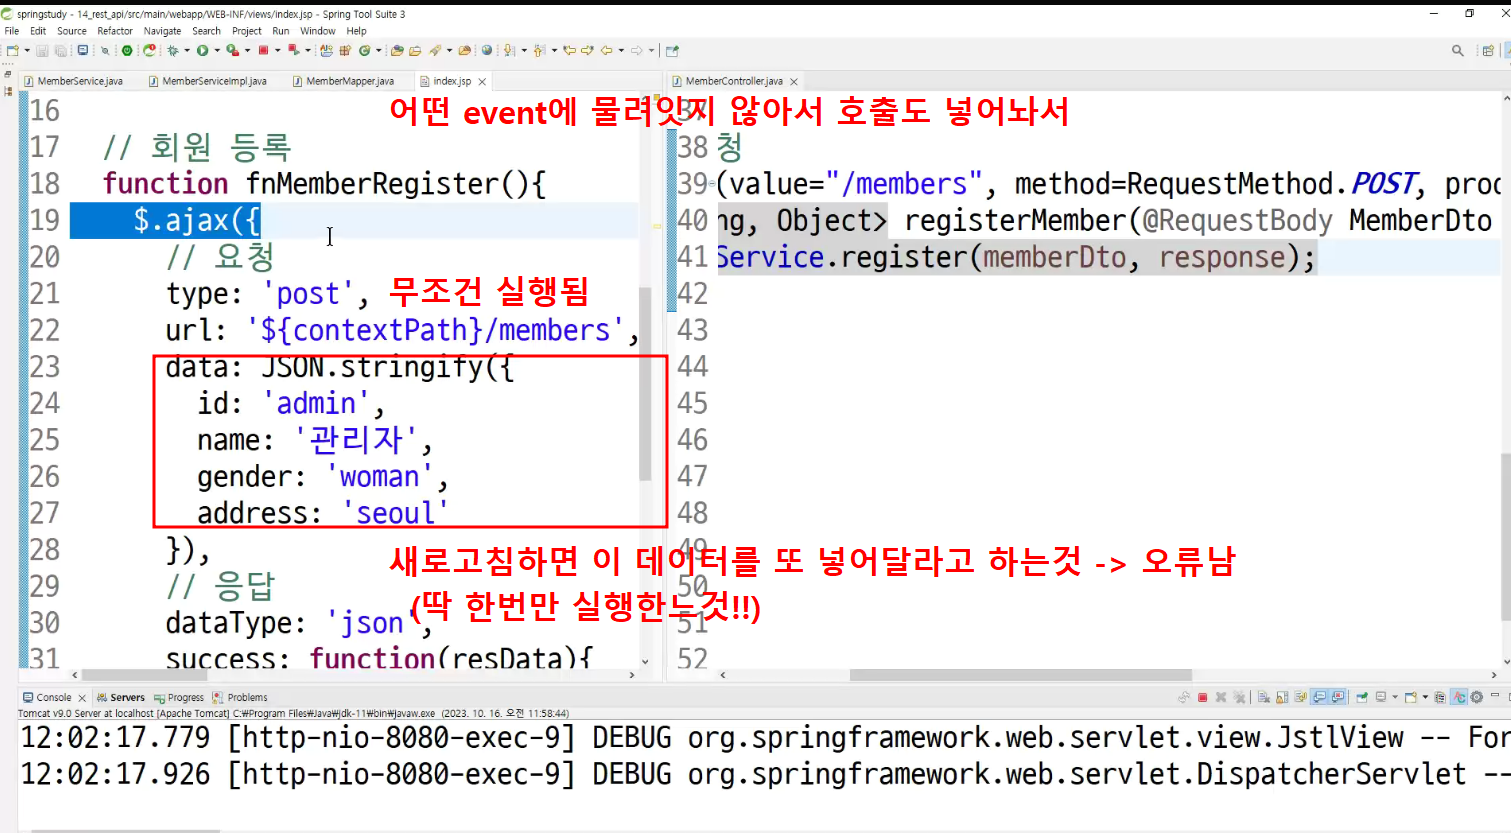Toggle Scroll Lock in Console toolbar
1511x833 pixels.
coord(1282,697)
